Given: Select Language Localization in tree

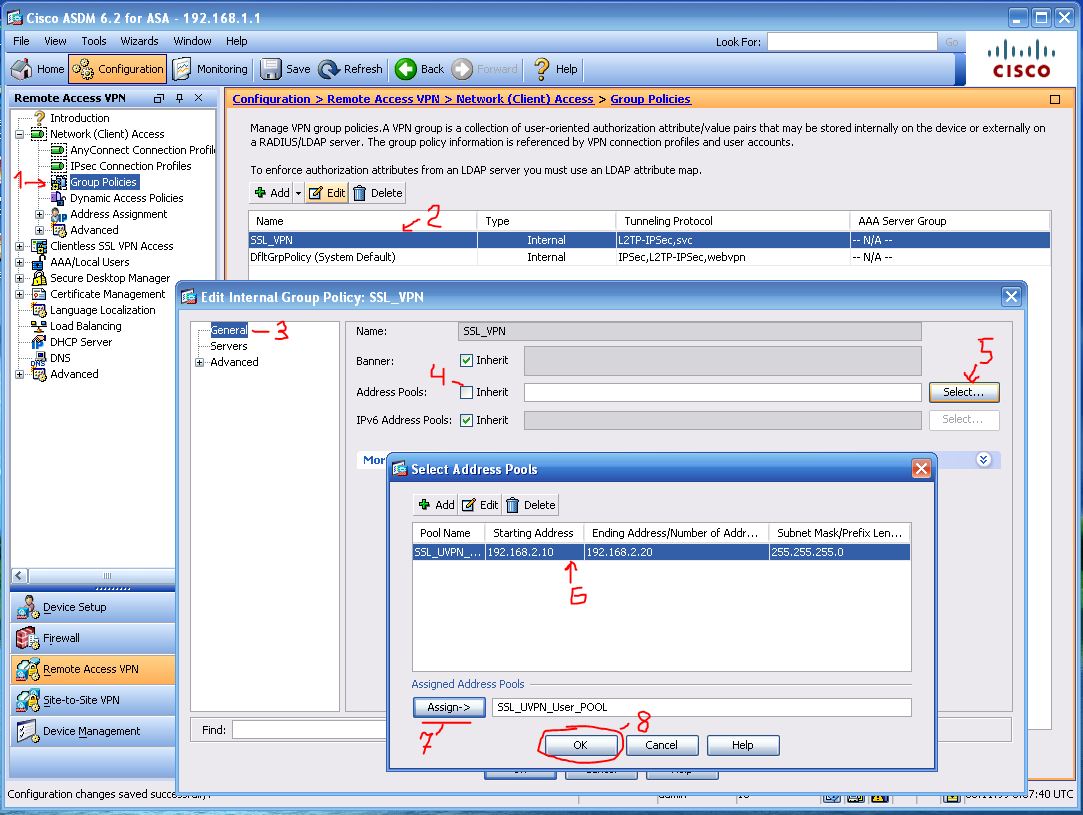Looking at the screenshot, I should pos(102,310).
